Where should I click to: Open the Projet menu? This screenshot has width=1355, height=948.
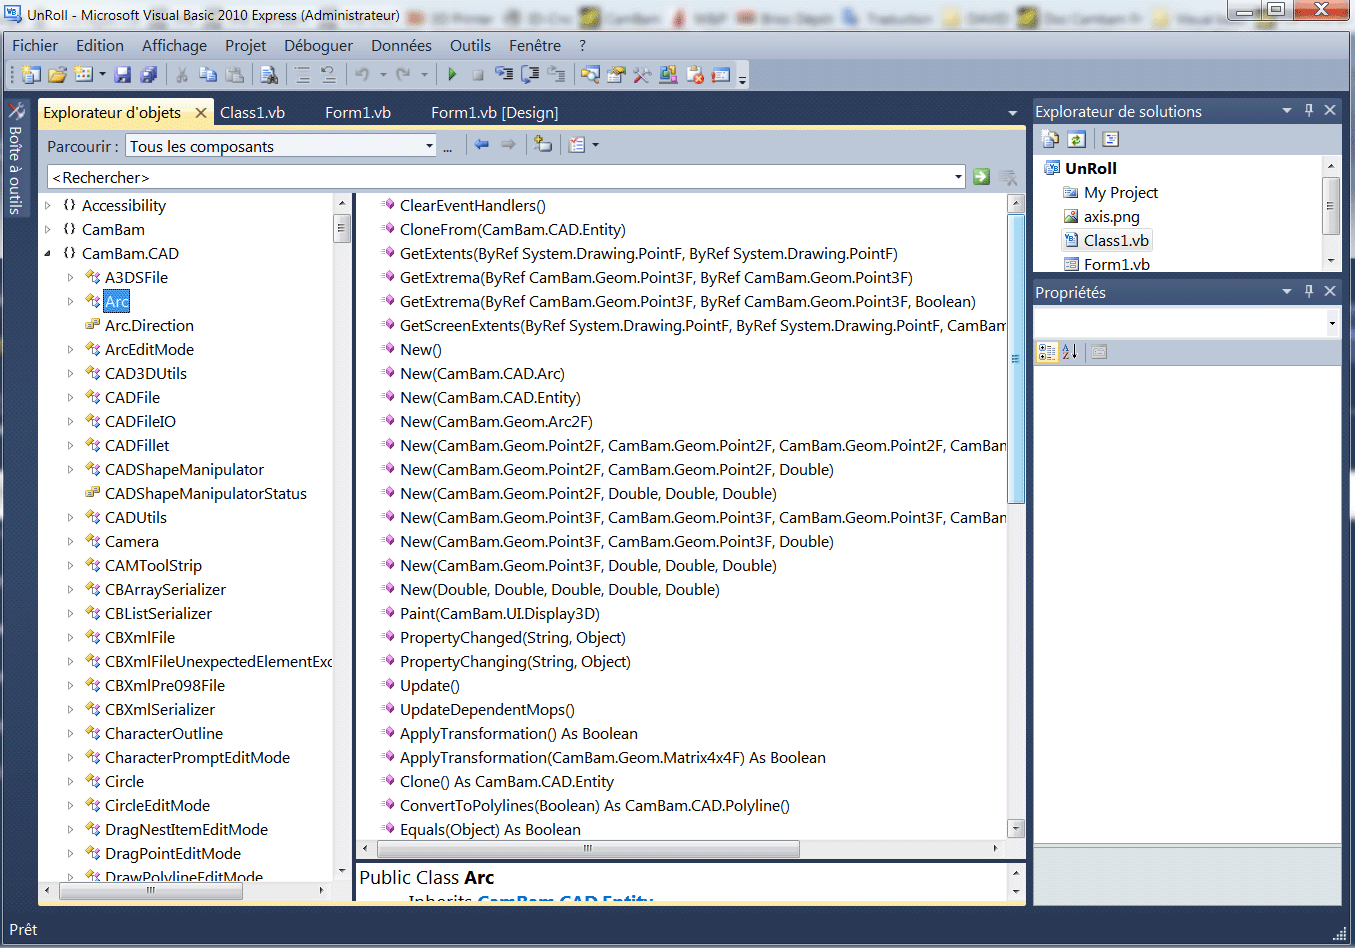[245, 45]
